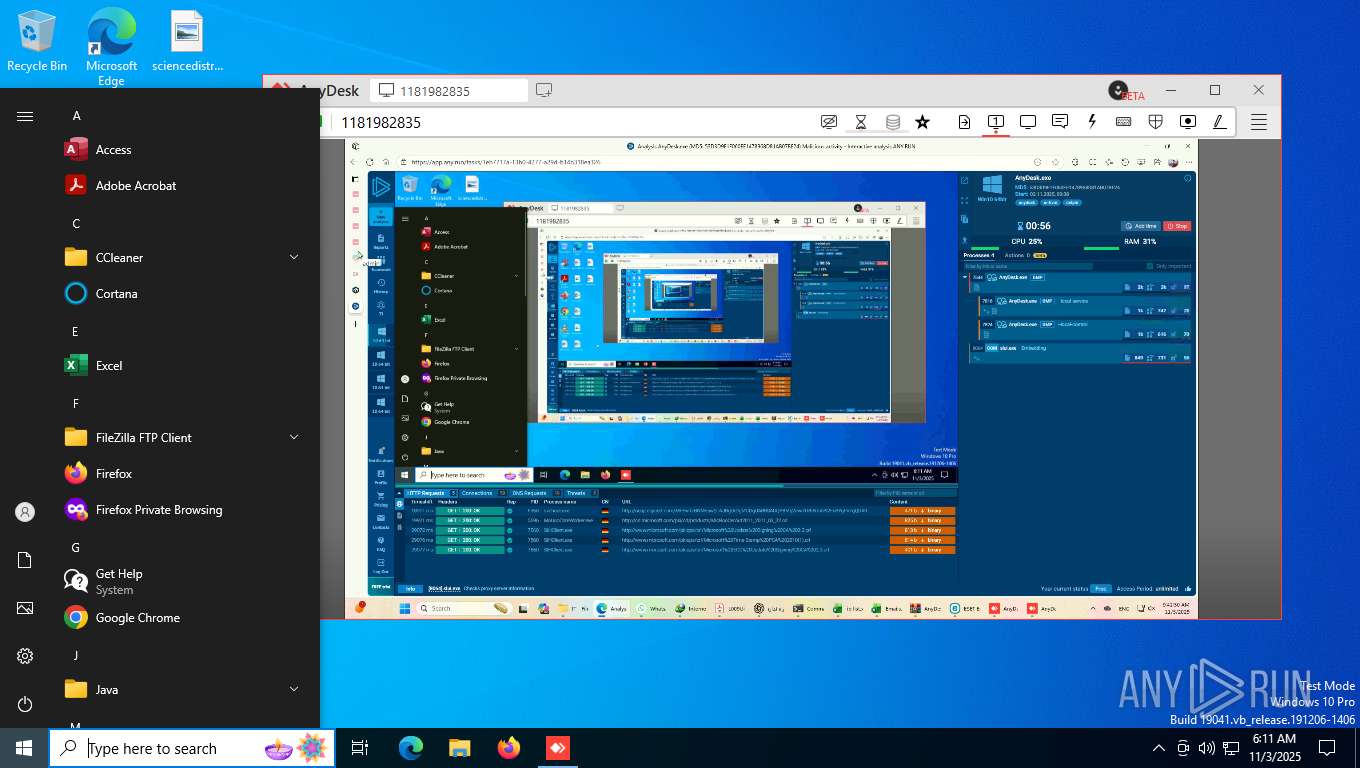Open letter A app index header

click(x=76, y=116)
